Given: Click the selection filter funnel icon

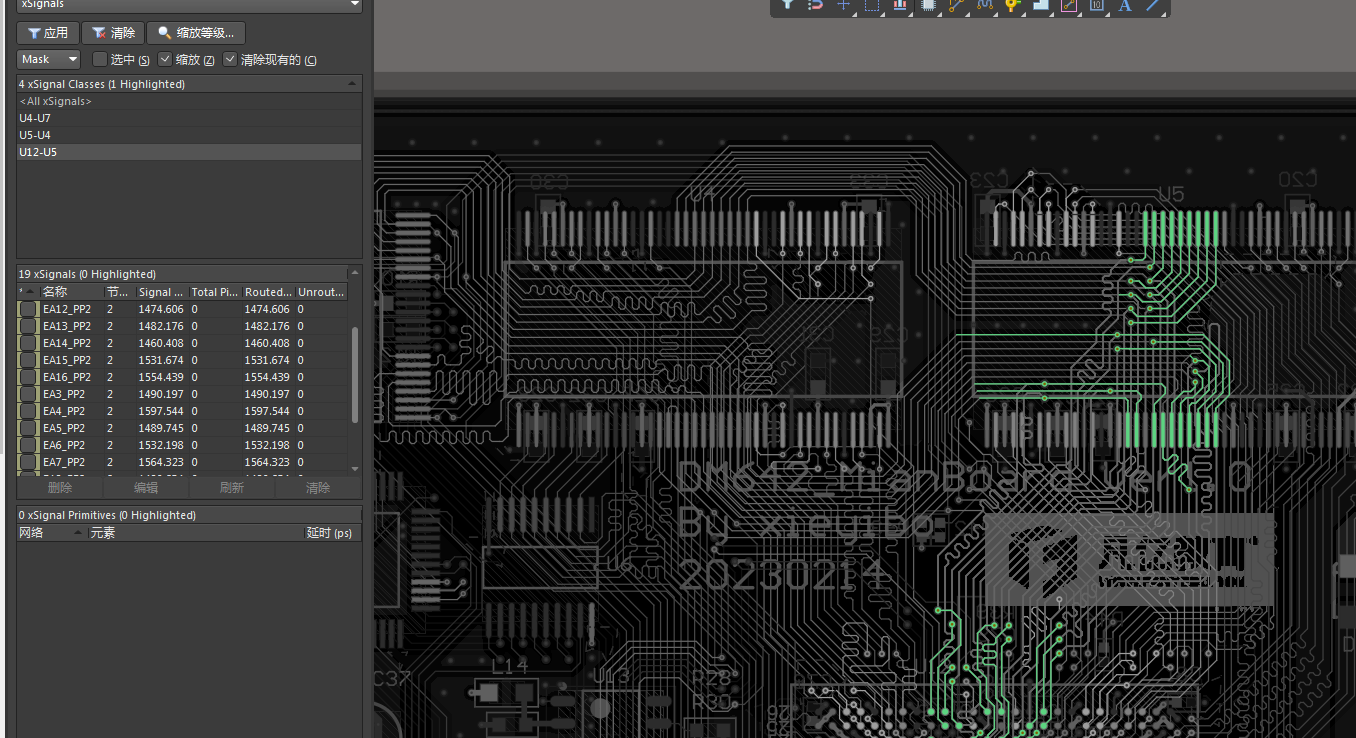Looking at the screenshot, I should click(788, 5).
